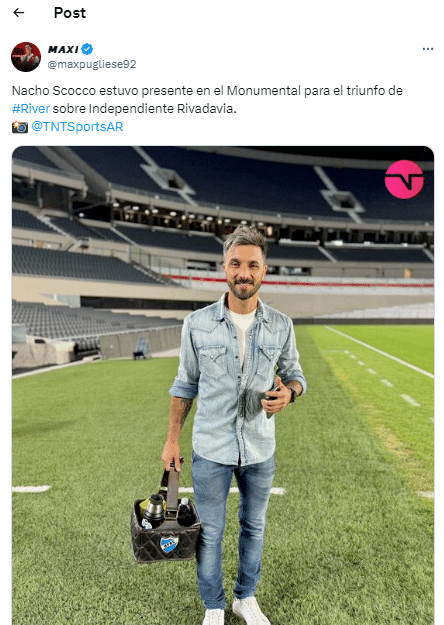Follow the #River hashtag link

click(31, 108)
